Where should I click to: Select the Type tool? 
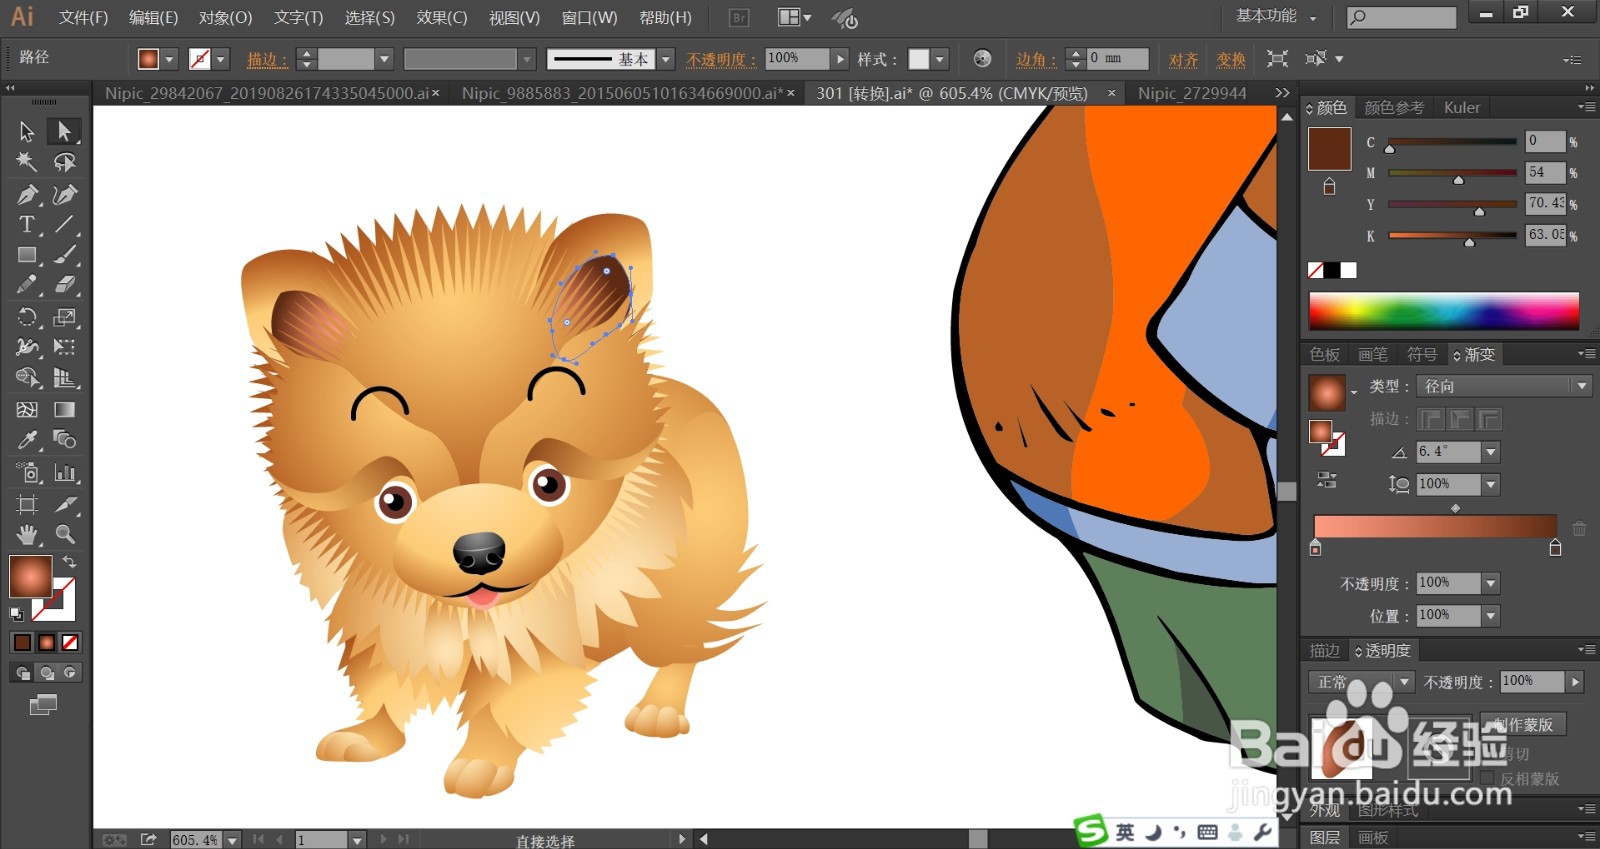(x=27, y=225)
